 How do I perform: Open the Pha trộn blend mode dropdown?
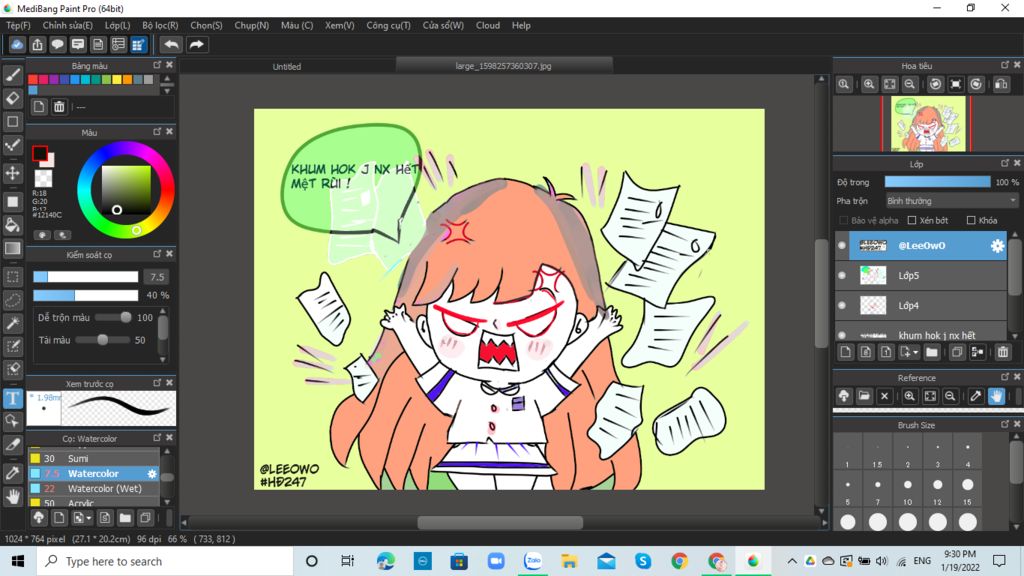952,200
